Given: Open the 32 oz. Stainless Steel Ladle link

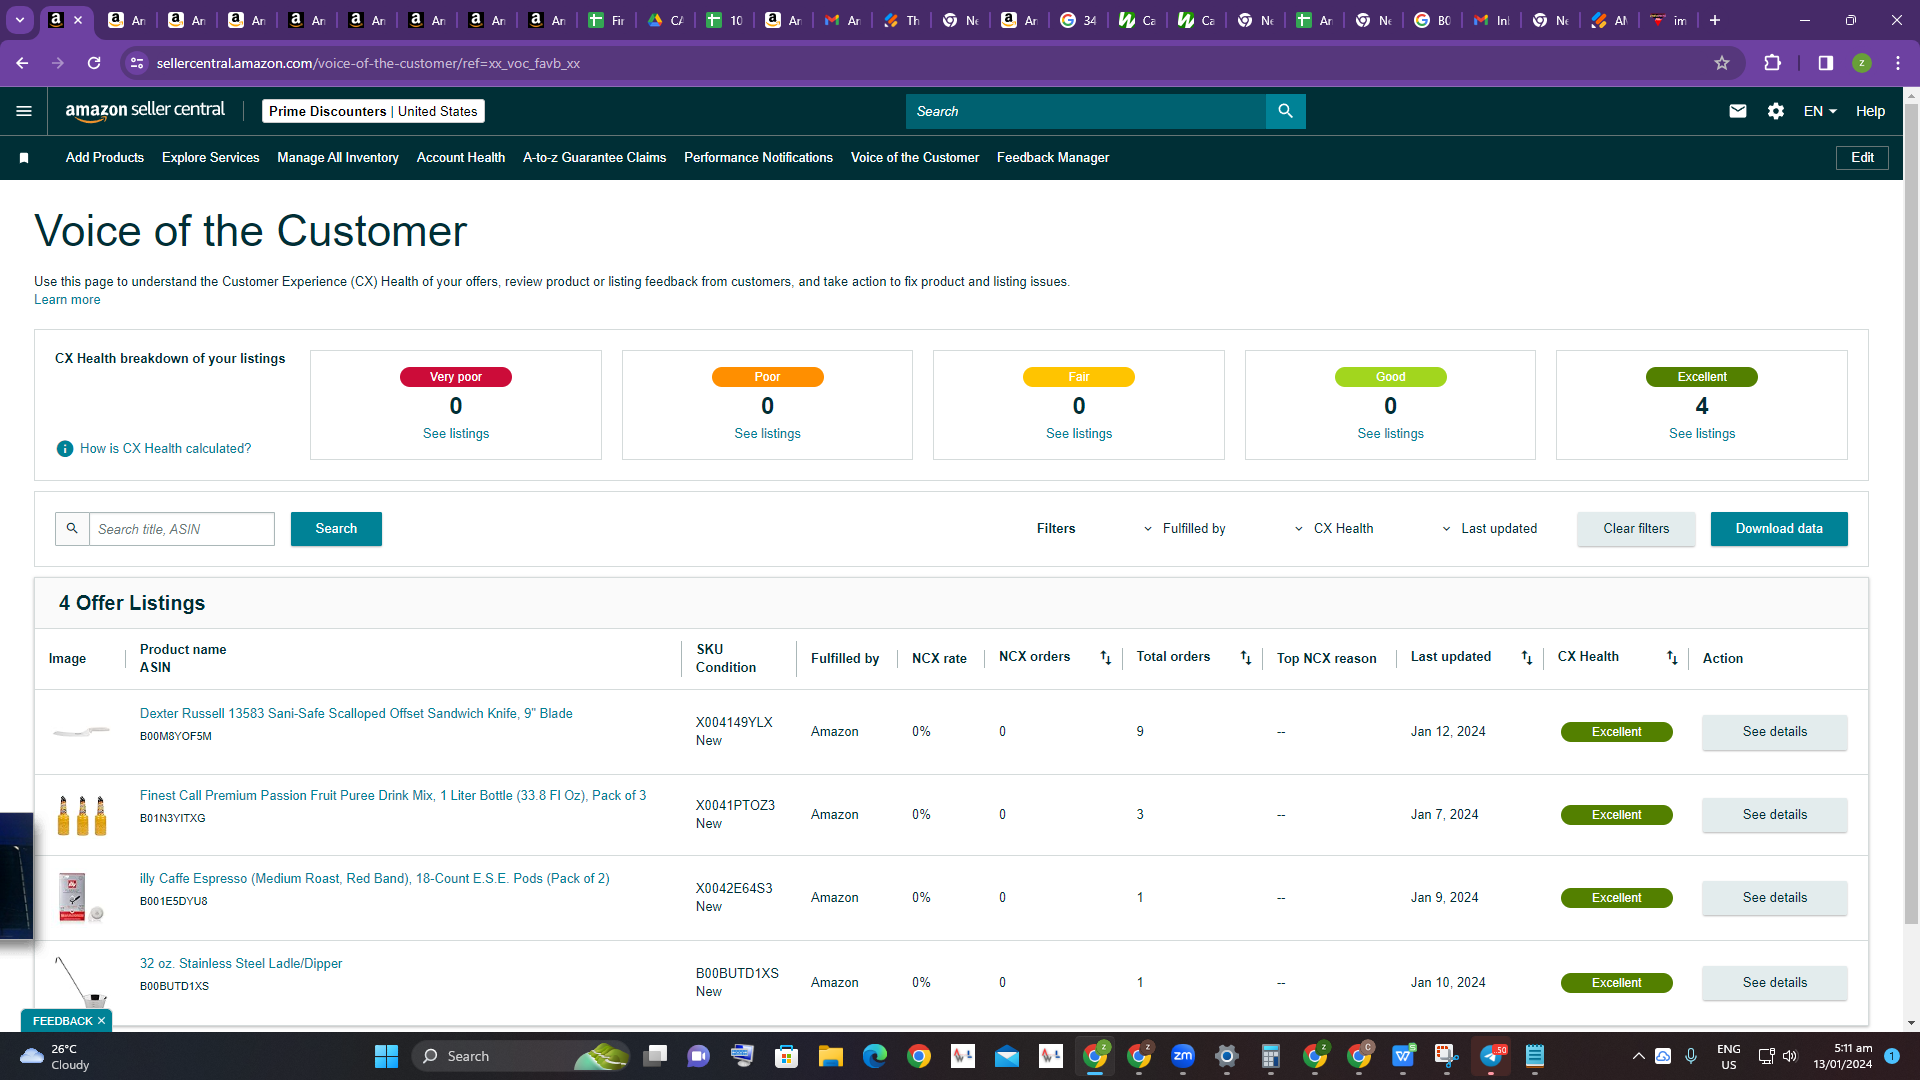Looking at the screenshot, I should click(x=241, y=964).
